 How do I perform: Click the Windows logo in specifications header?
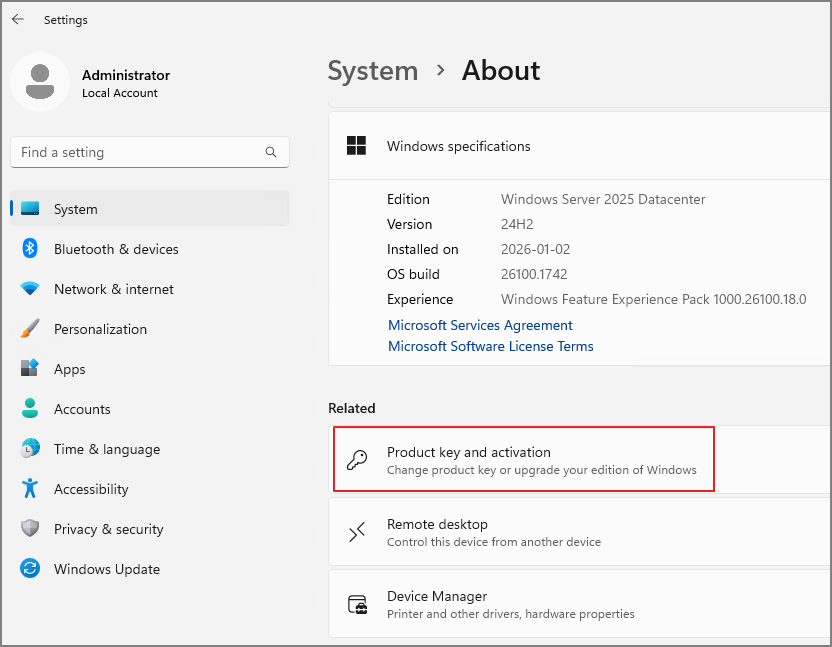(356, 145)
